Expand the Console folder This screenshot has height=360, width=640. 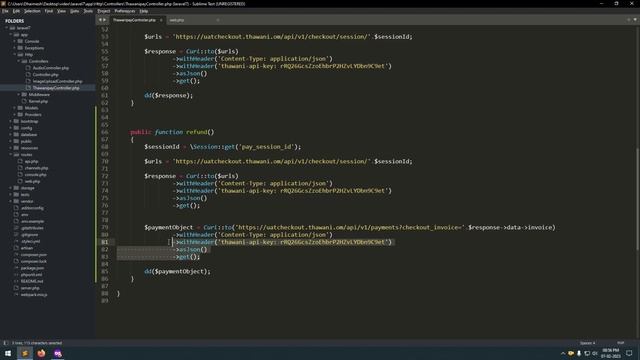pyautogui.click(x=15, y=41)
